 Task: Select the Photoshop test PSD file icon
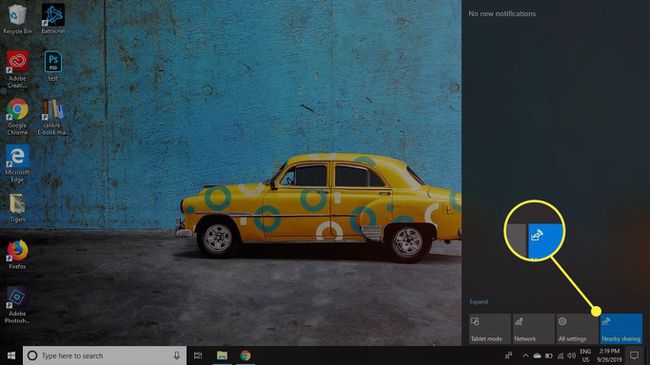coord(53,66)
